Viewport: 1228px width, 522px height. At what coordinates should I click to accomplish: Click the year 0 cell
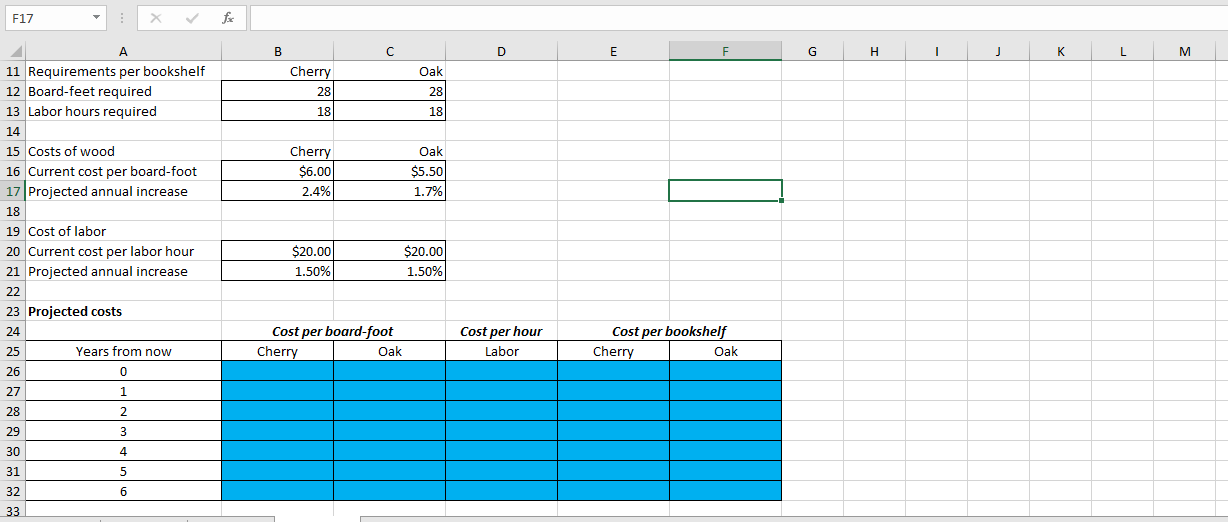click(122, 371)
